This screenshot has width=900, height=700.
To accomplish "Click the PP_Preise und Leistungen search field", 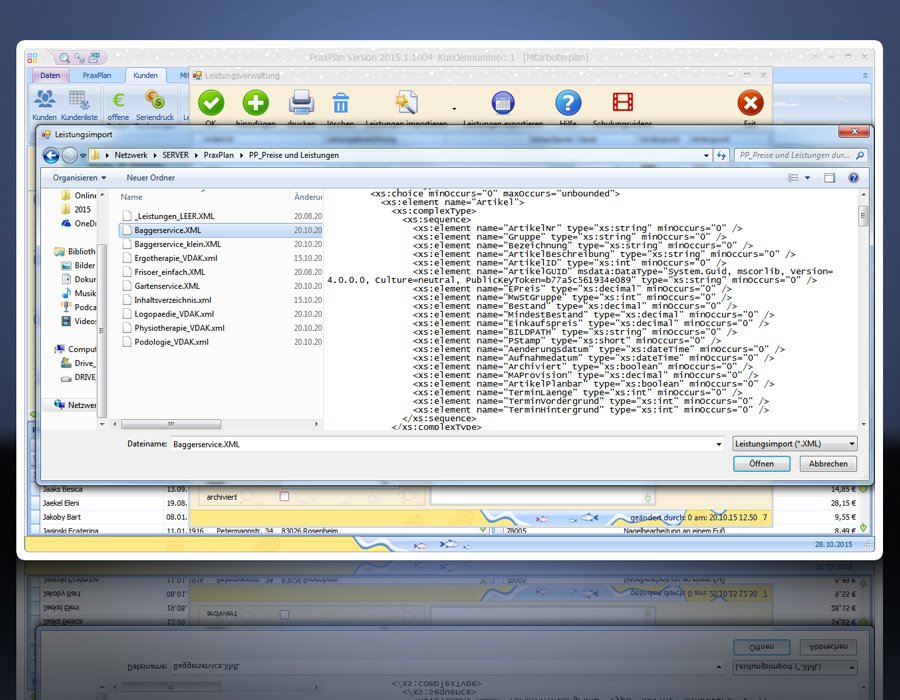I will [794, 155].
